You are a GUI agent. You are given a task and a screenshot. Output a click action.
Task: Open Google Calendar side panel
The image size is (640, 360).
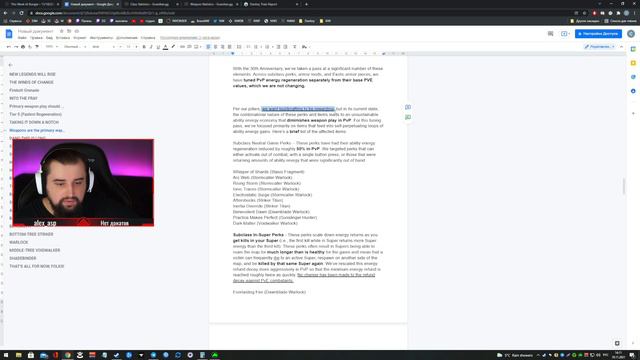click(633, 49)
